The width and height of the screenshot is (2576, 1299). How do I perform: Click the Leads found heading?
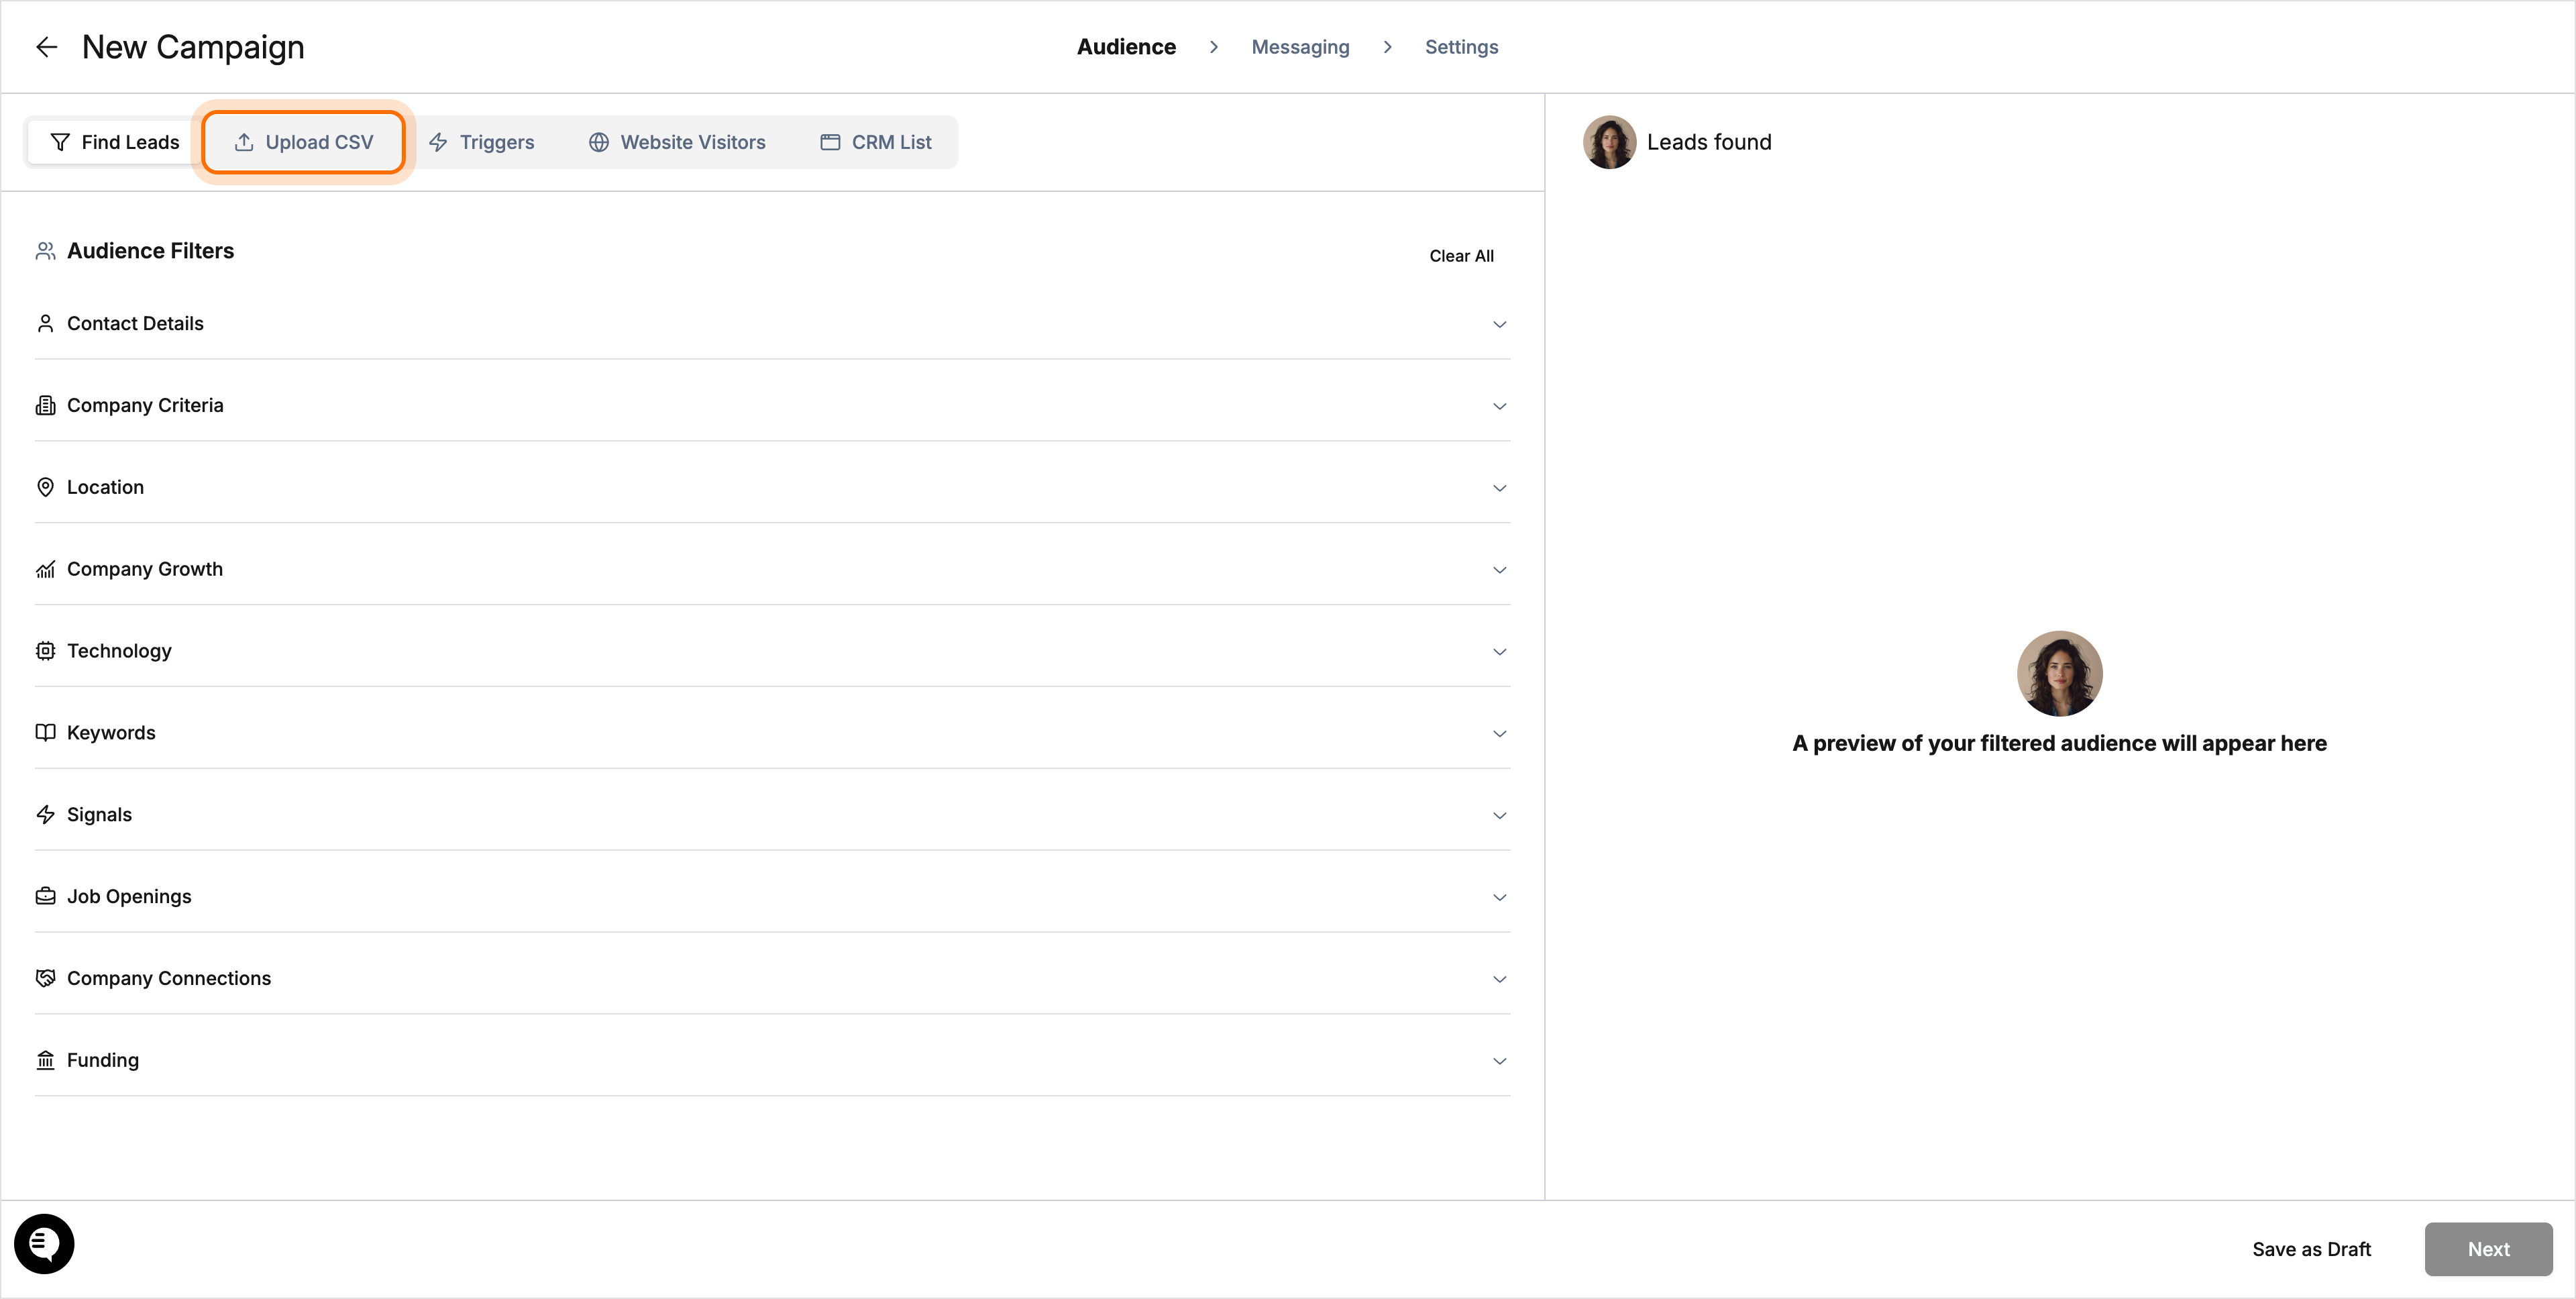1709,142
